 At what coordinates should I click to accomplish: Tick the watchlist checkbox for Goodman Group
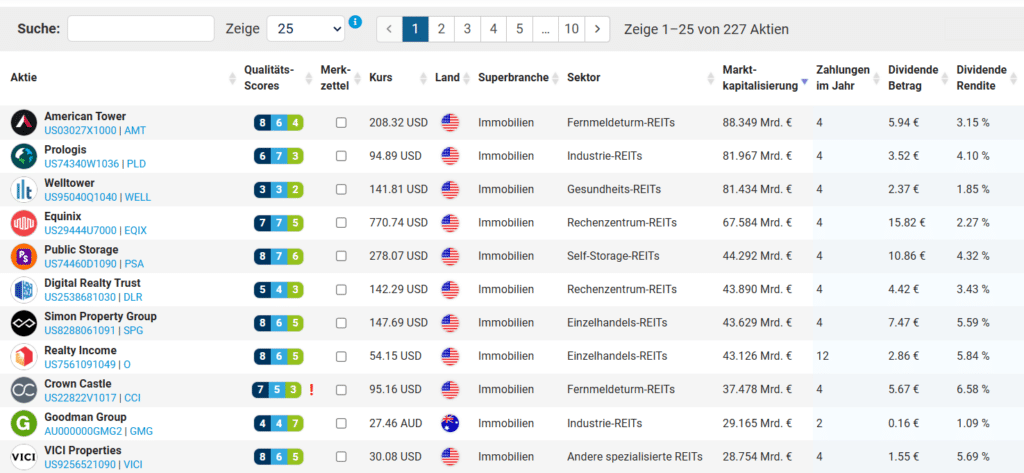click(341, 423)
